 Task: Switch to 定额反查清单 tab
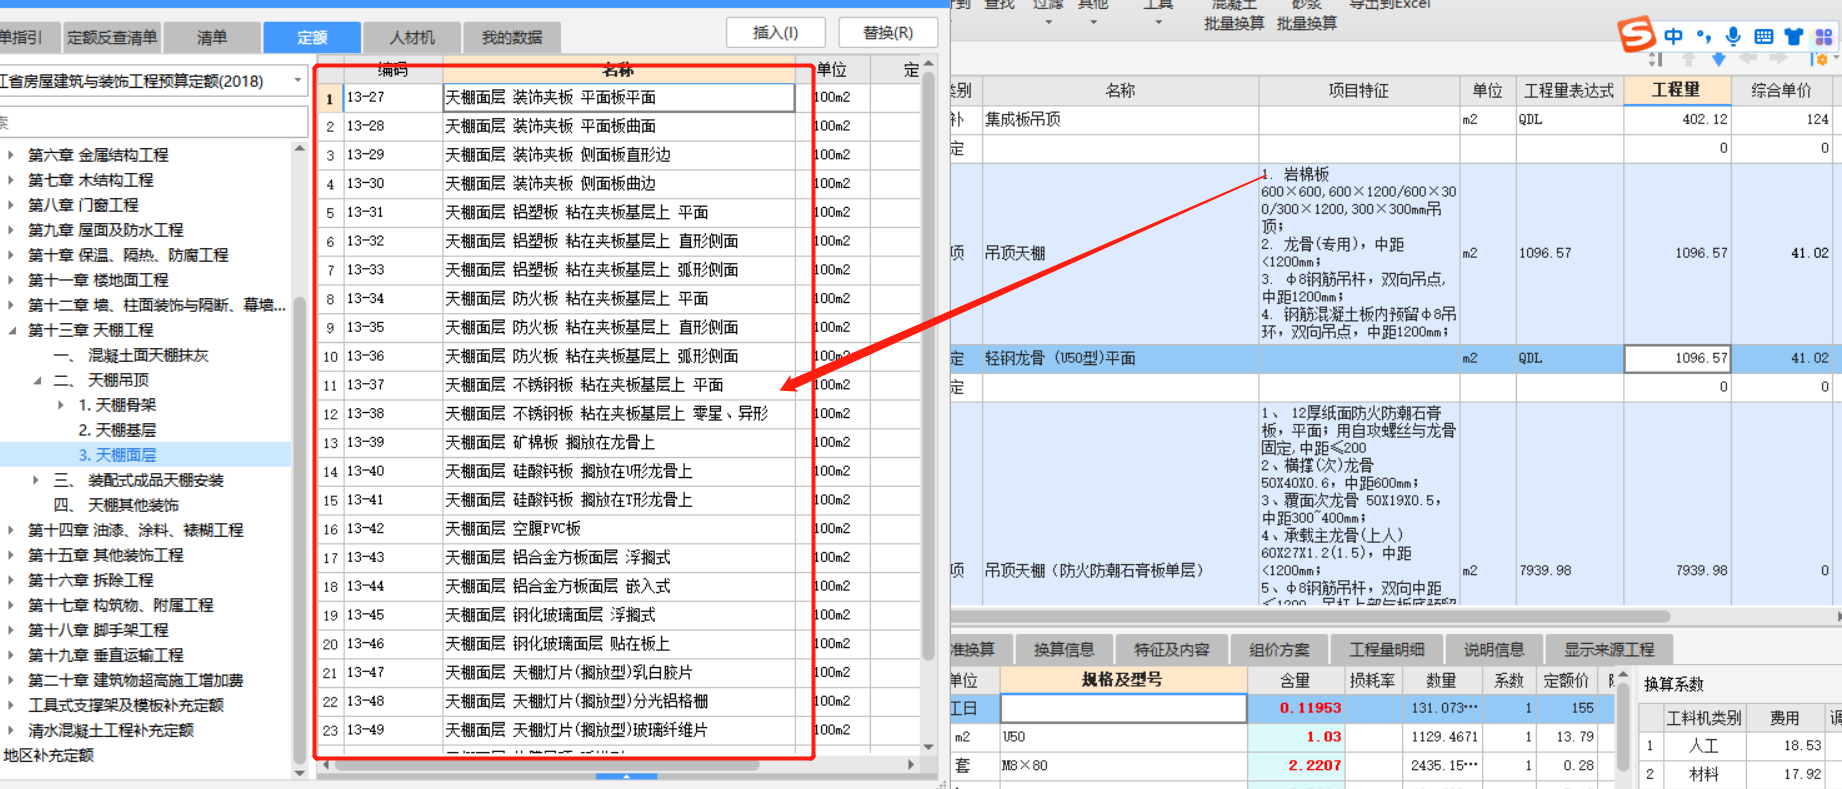(112, 38)
